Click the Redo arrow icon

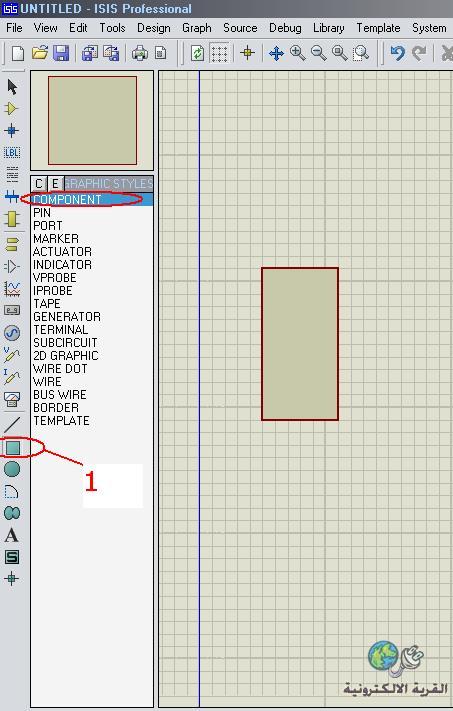pyautogui.click(x=419, y=54)
